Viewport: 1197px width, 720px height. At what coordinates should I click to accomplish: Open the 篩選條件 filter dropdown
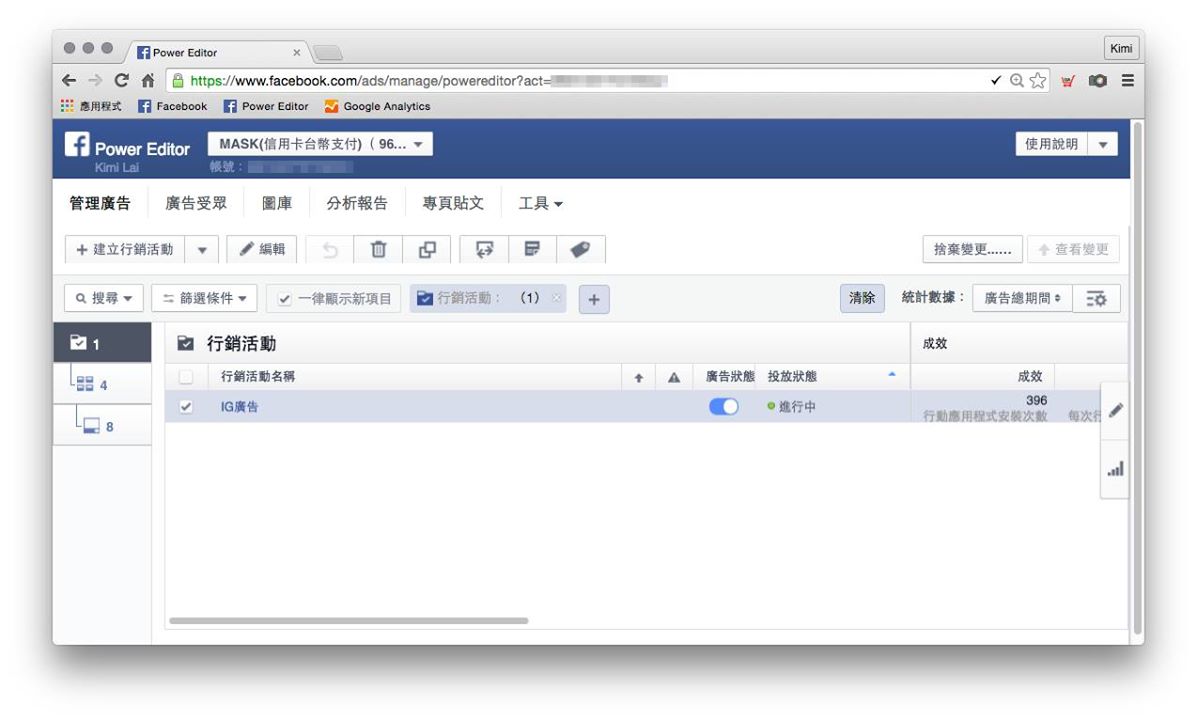pyautogui.click(x=205, y=299)
